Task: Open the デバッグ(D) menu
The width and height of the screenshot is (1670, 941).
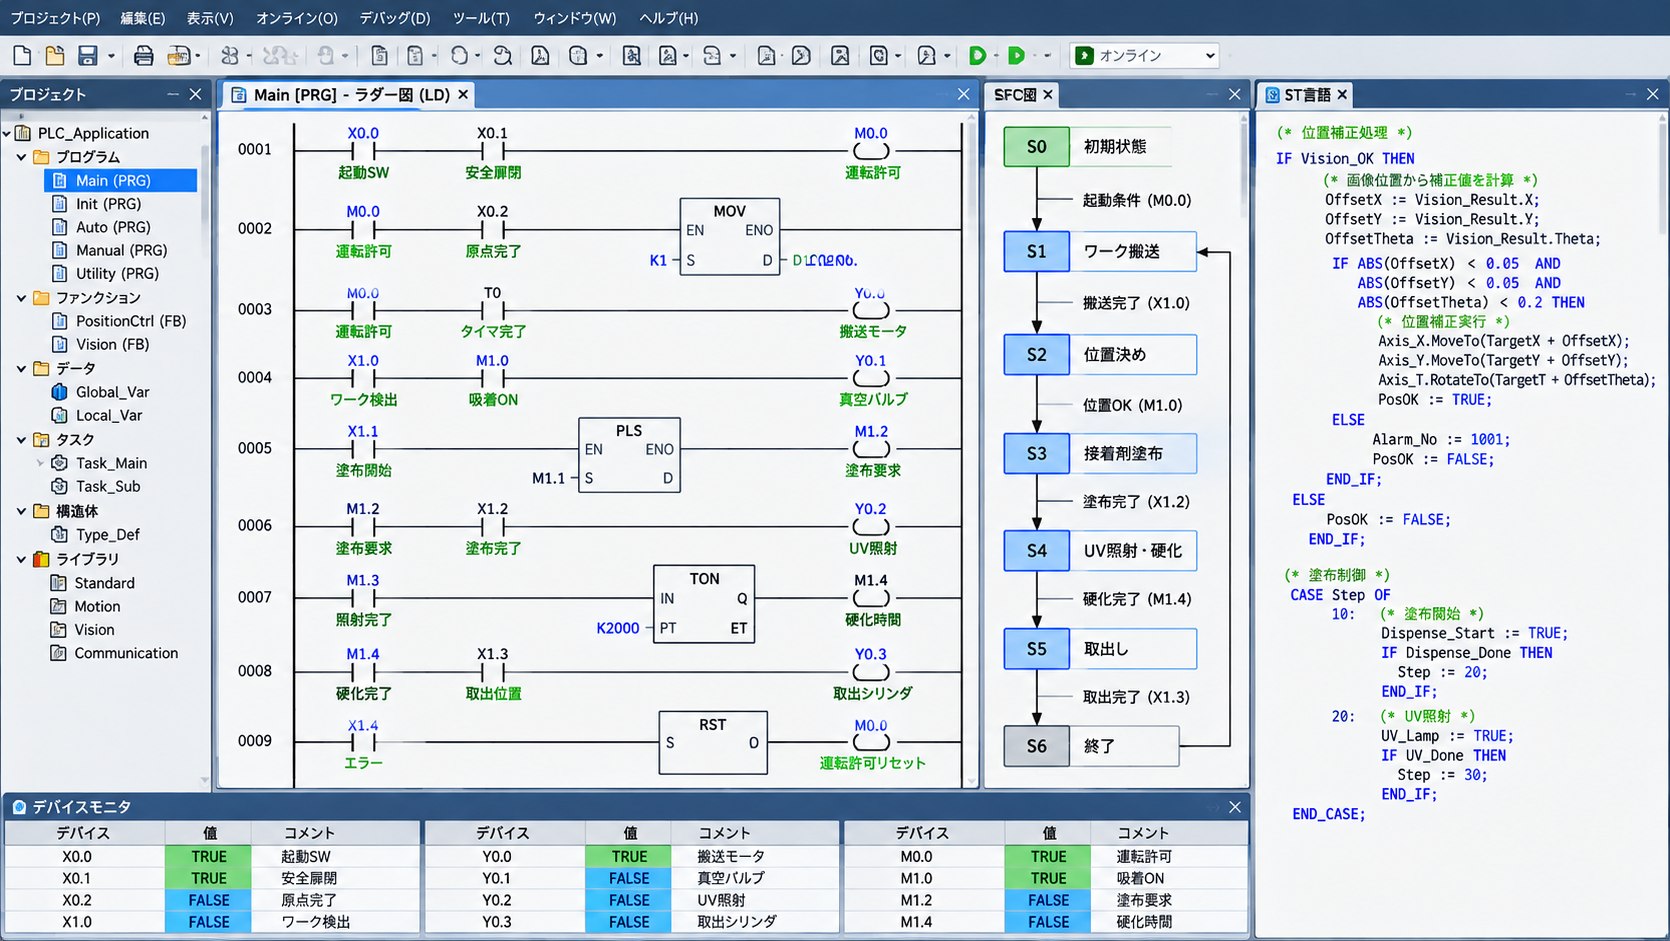Action: (395, 18)
